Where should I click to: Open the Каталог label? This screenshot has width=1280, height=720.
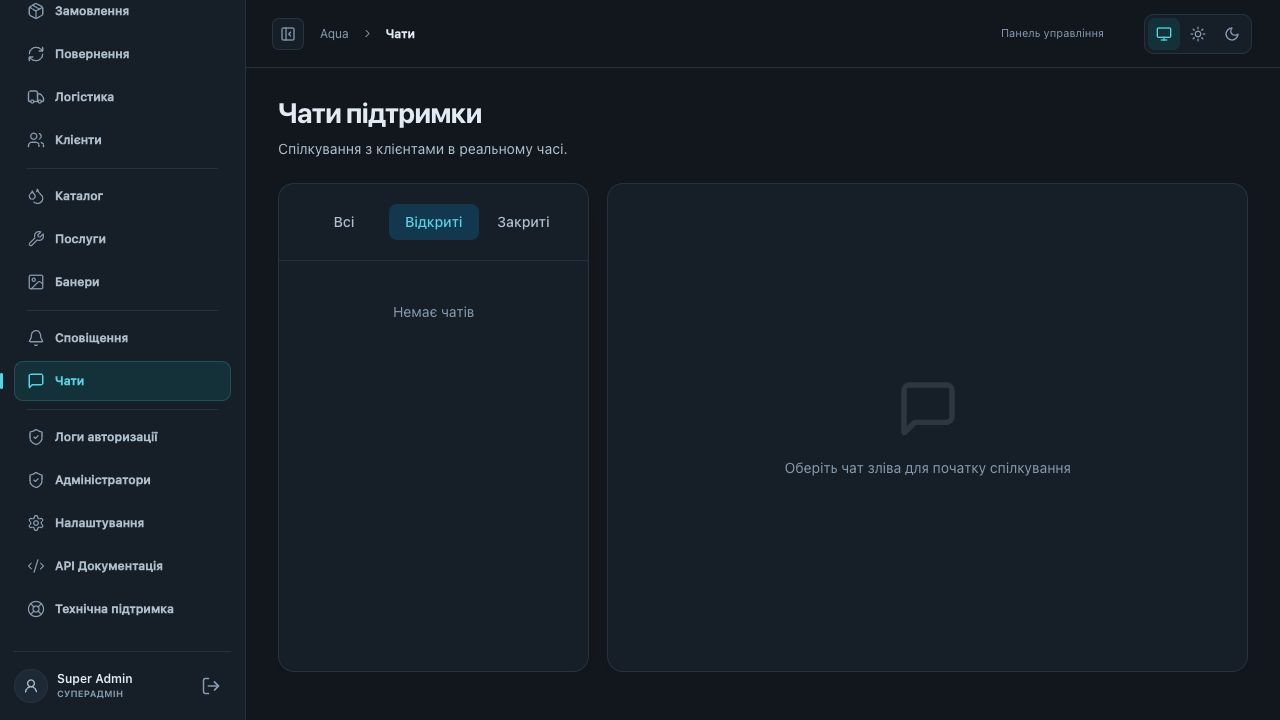pyautogui.click(x=79, y=196)
